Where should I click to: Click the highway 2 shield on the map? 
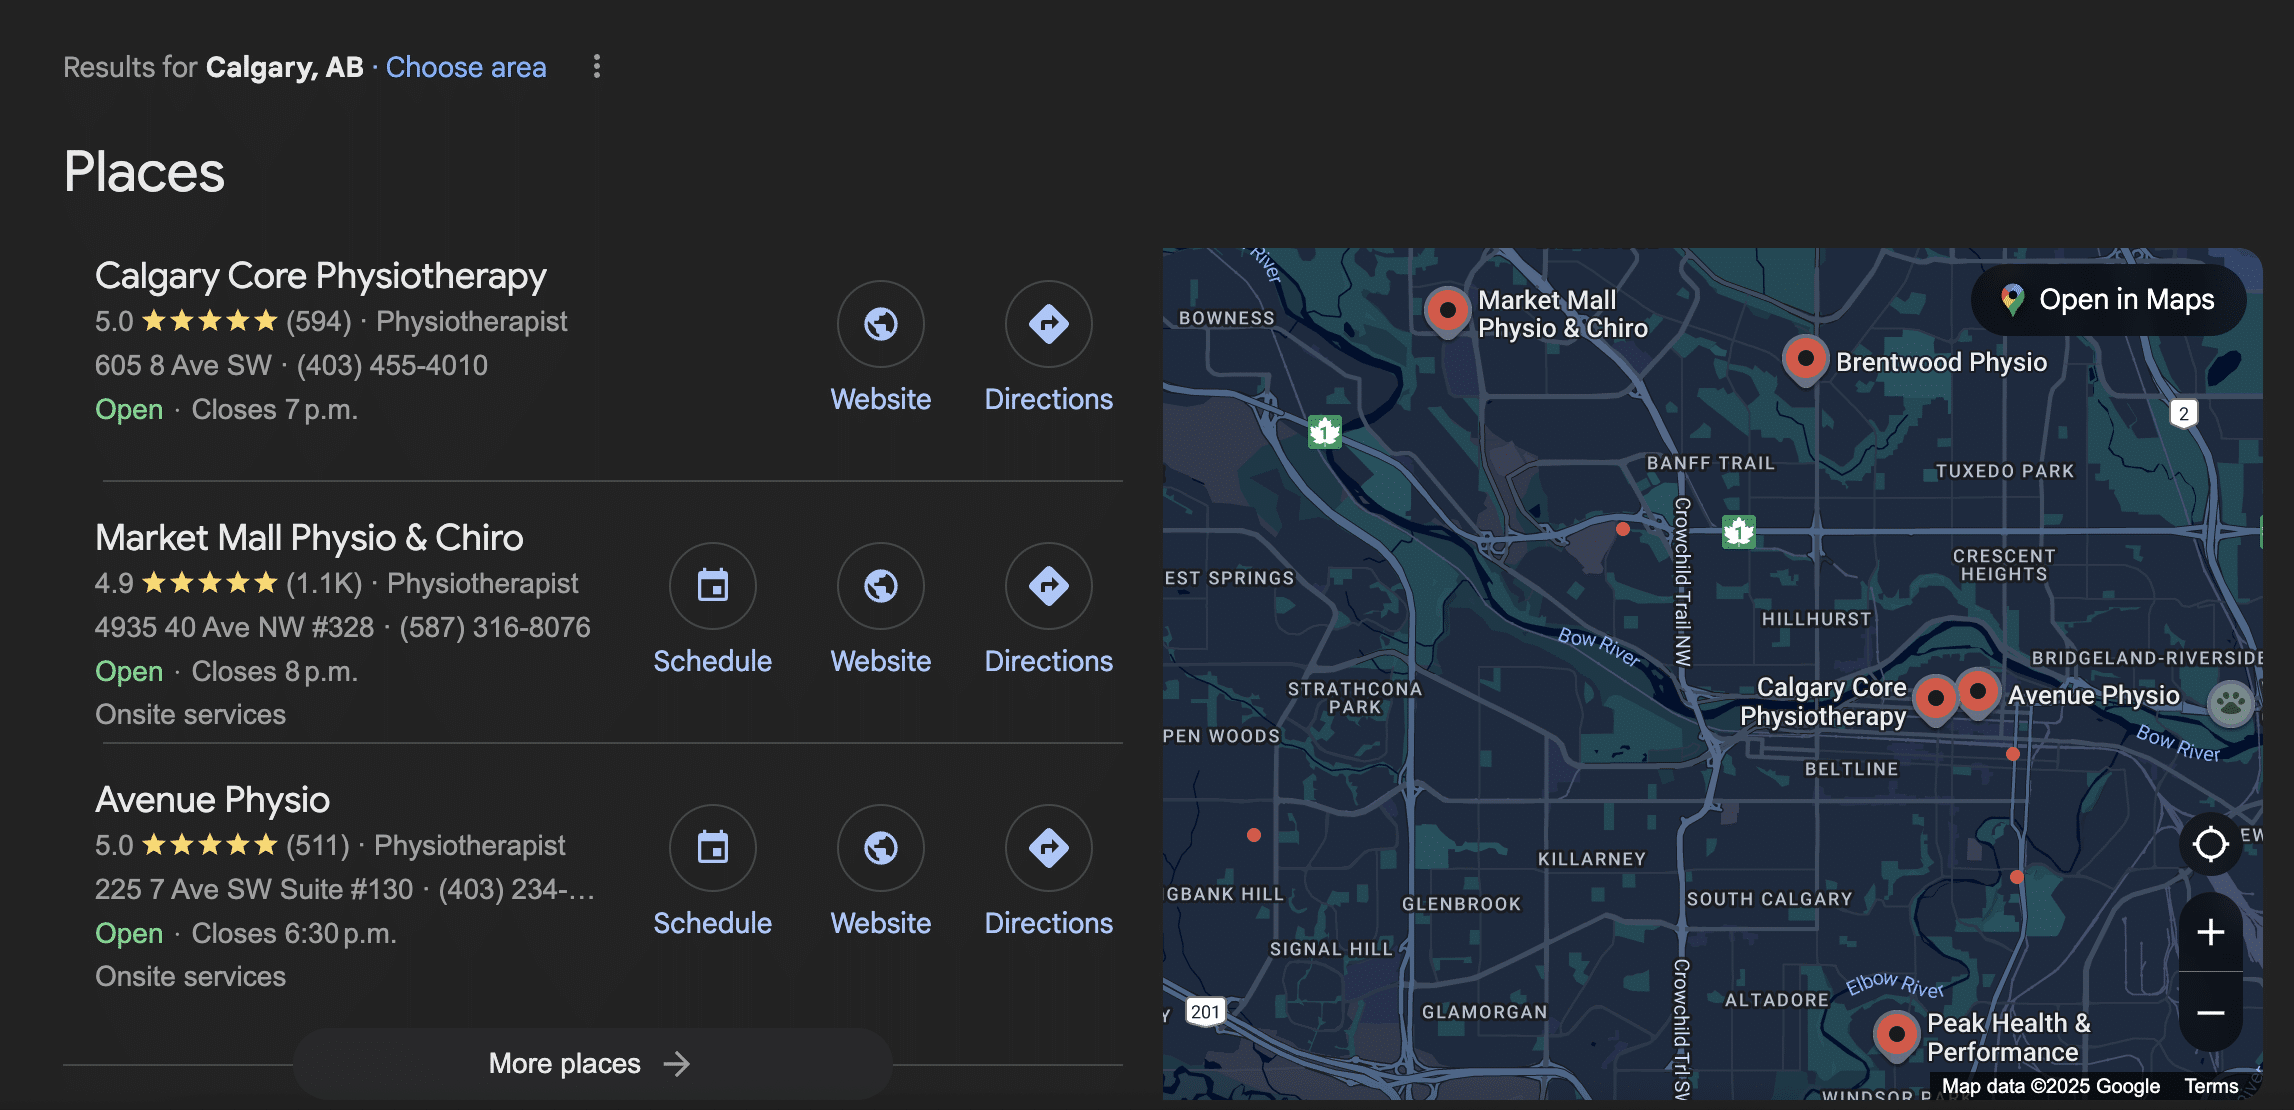pyautogui.click(x=2184, y=414)
